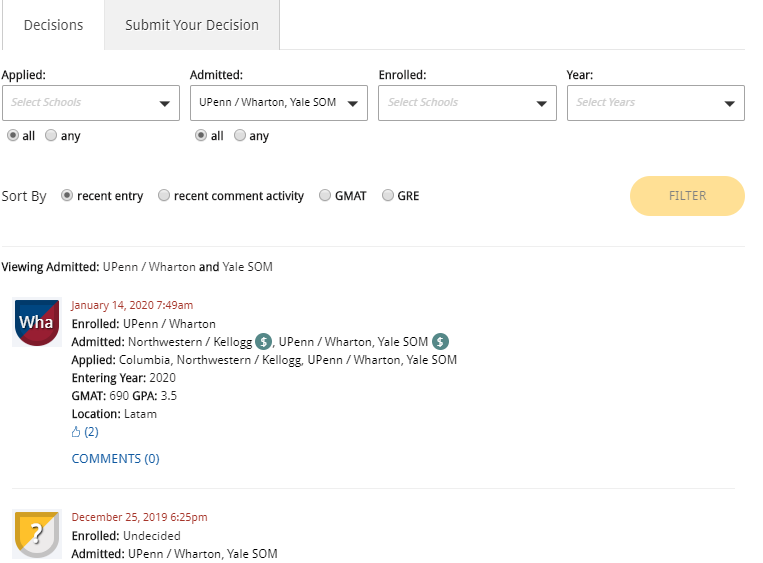This screenshot has width=763, height=563.
Task: Click 'Enrolled: Undecided' text
Action: pyautogui.click(x=126, y=535)
